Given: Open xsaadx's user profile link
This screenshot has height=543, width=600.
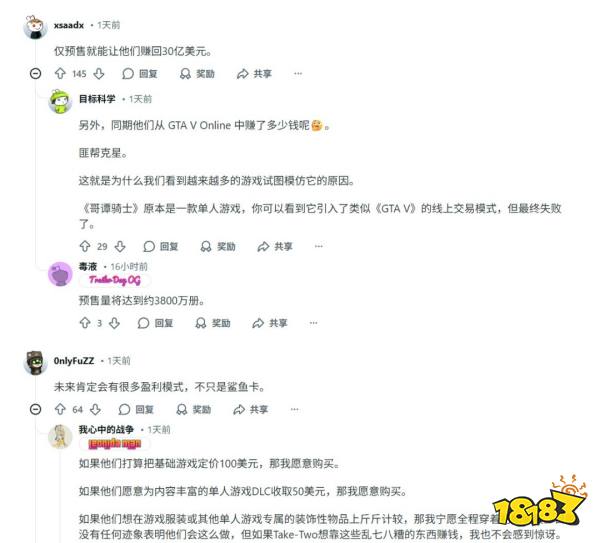Looking at the screenshot, I should [69, 25].
